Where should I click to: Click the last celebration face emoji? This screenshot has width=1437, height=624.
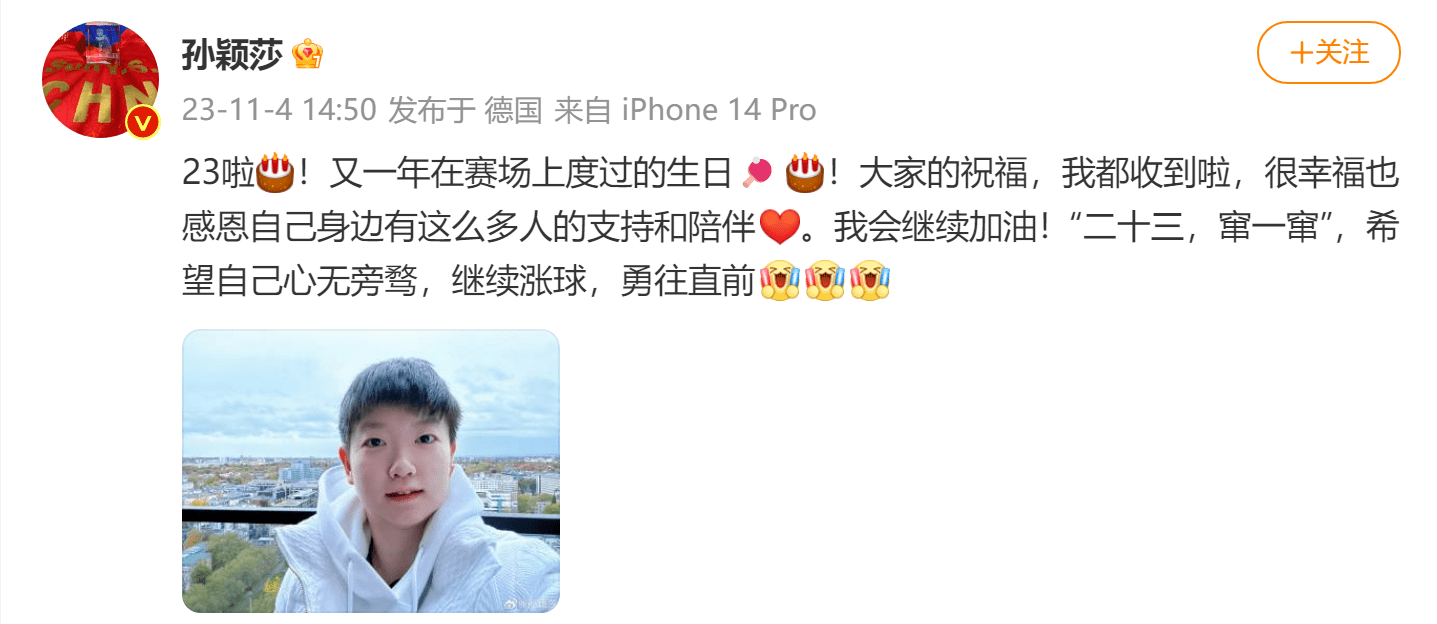pyautogui.click(x=871, y=282)
